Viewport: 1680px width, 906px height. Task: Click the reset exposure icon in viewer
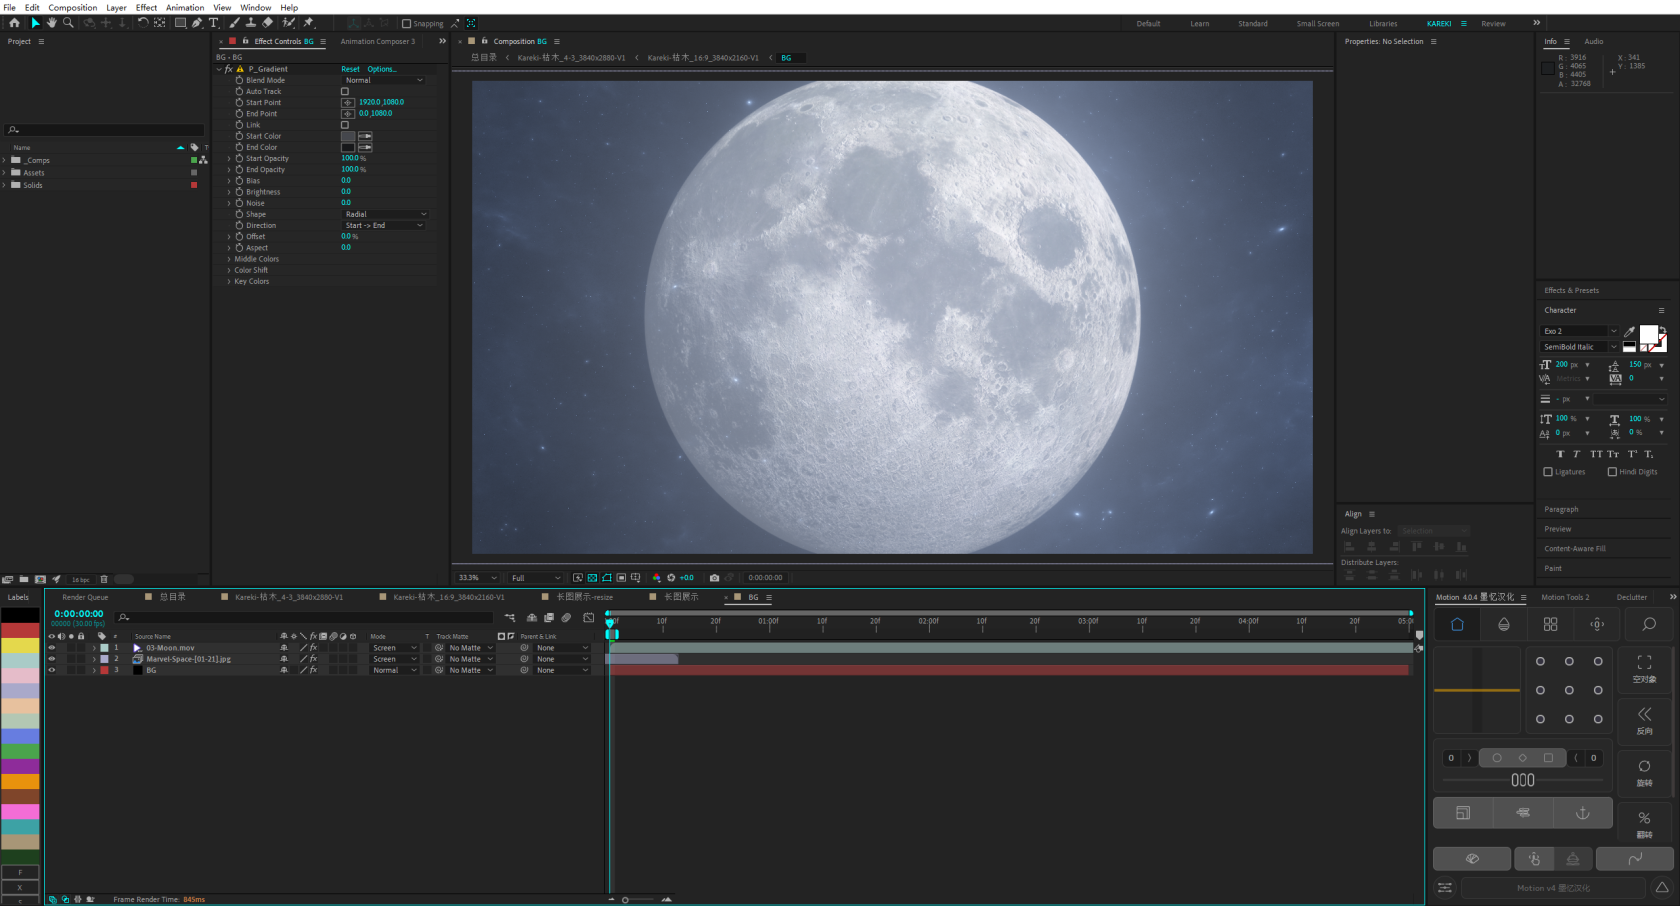(x=671, y=578)
